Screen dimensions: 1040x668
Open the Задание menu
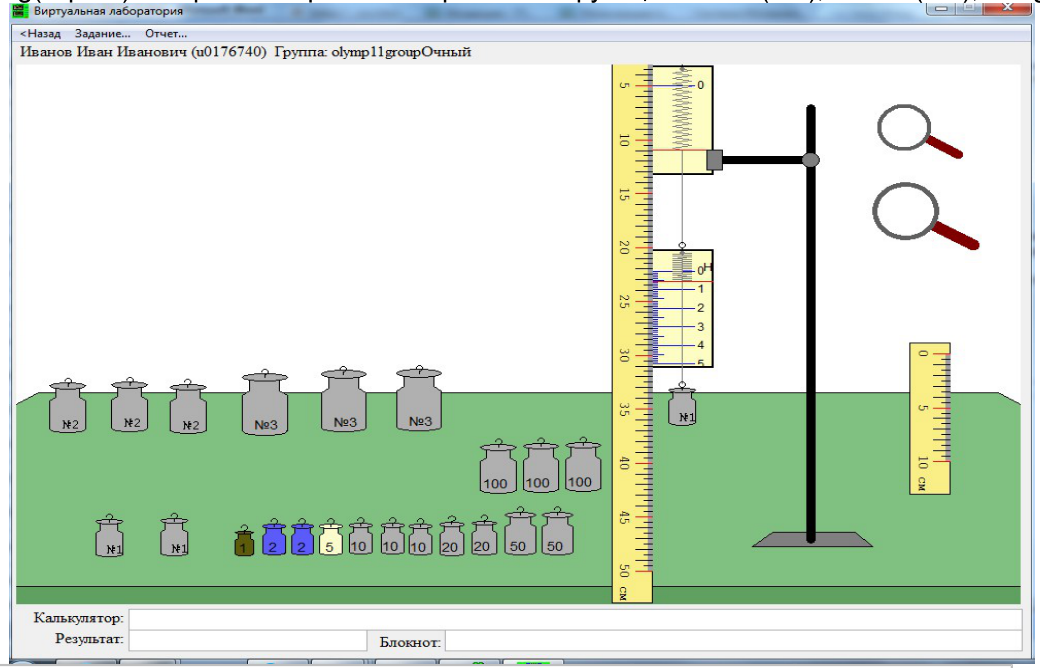point(102,33)
